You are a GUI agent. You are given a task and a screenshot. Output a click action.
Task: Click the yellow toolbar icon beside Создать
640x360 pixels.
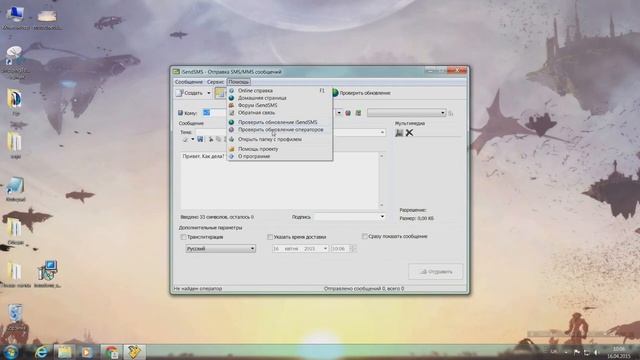click(220, 93)
